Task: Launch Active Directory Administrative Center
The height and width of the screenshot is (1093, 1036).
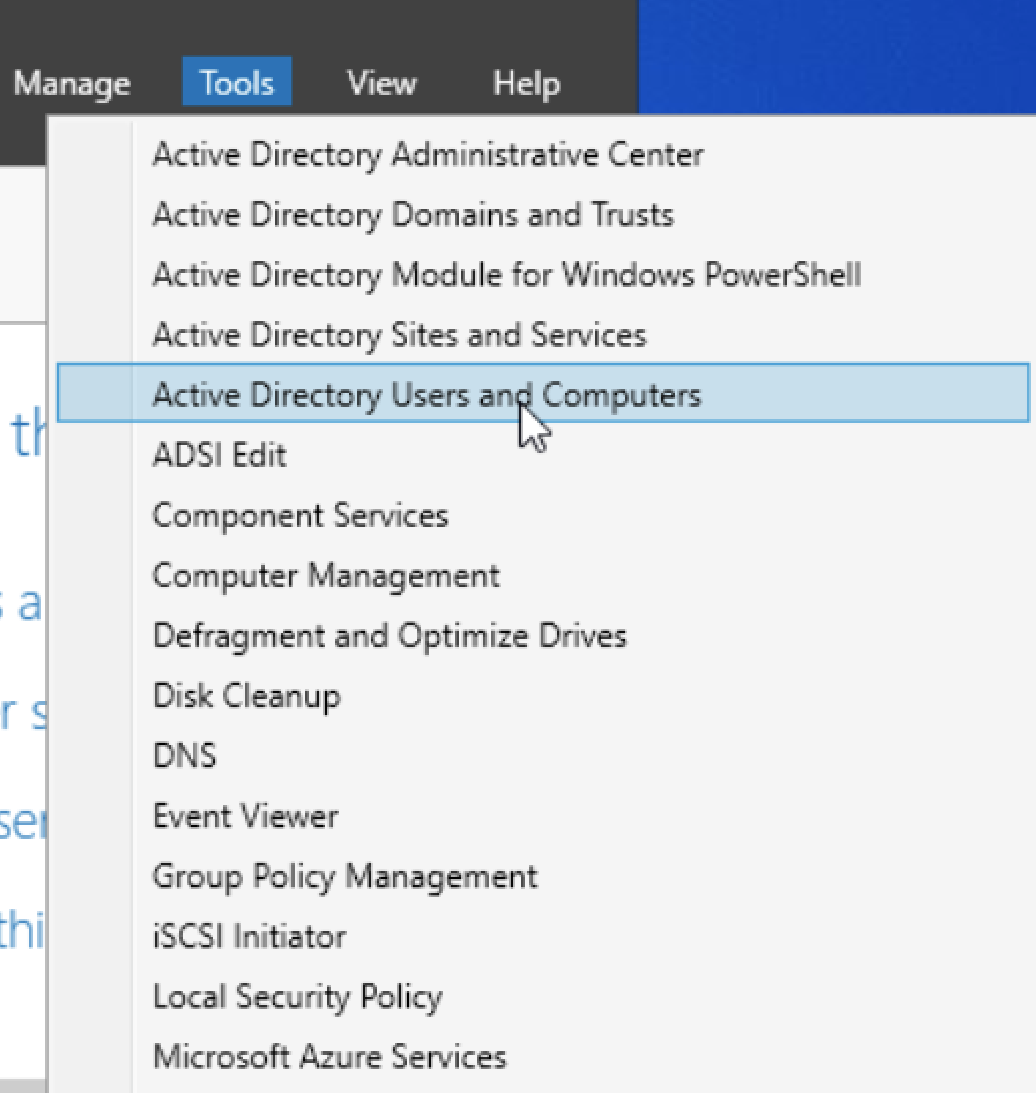Action: 542,154
